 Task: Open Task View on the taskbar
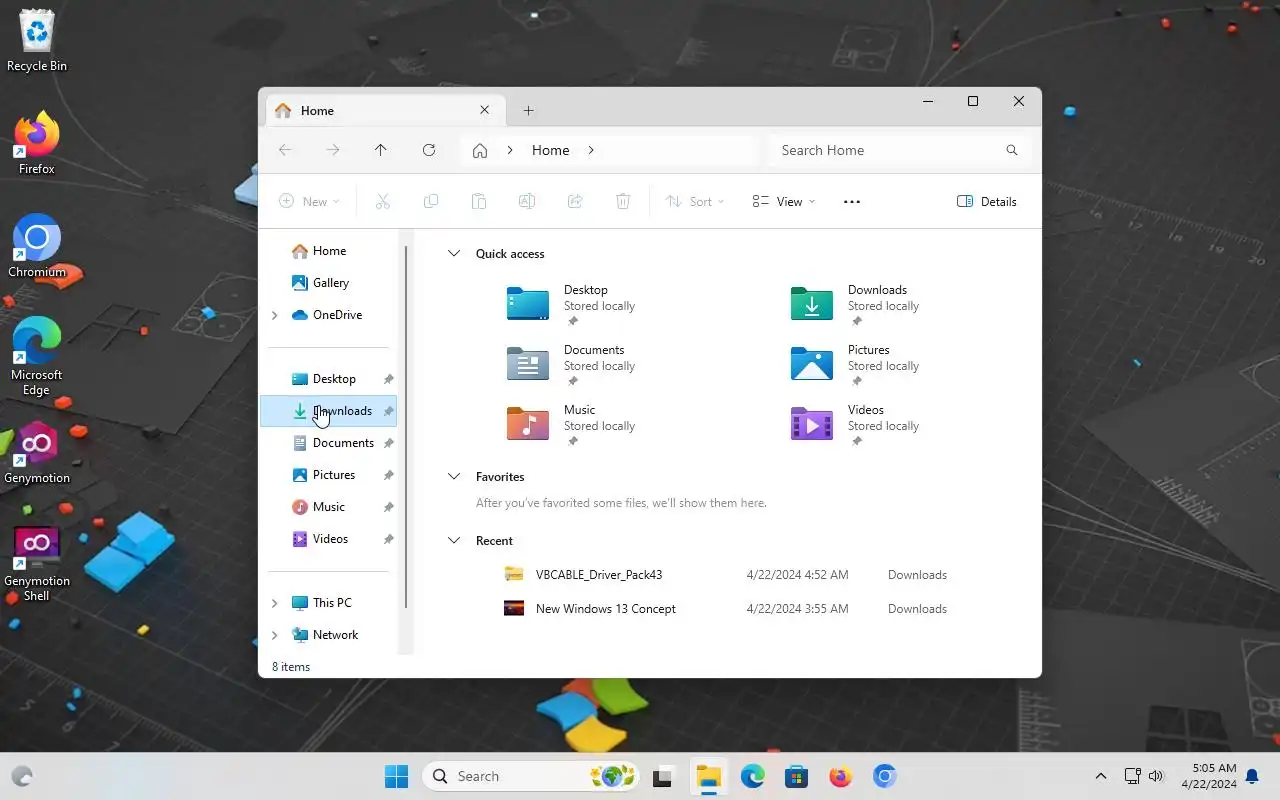(x=662, y=776)
